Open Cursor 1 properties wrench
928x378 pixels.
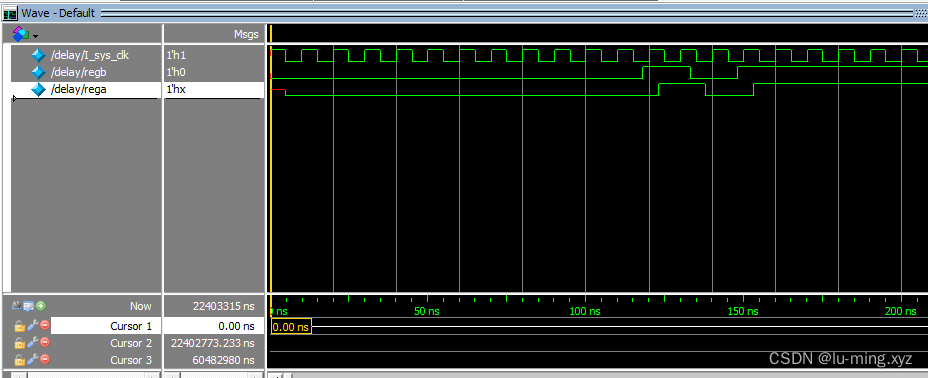pyautogui.click(x=32, y=326)
